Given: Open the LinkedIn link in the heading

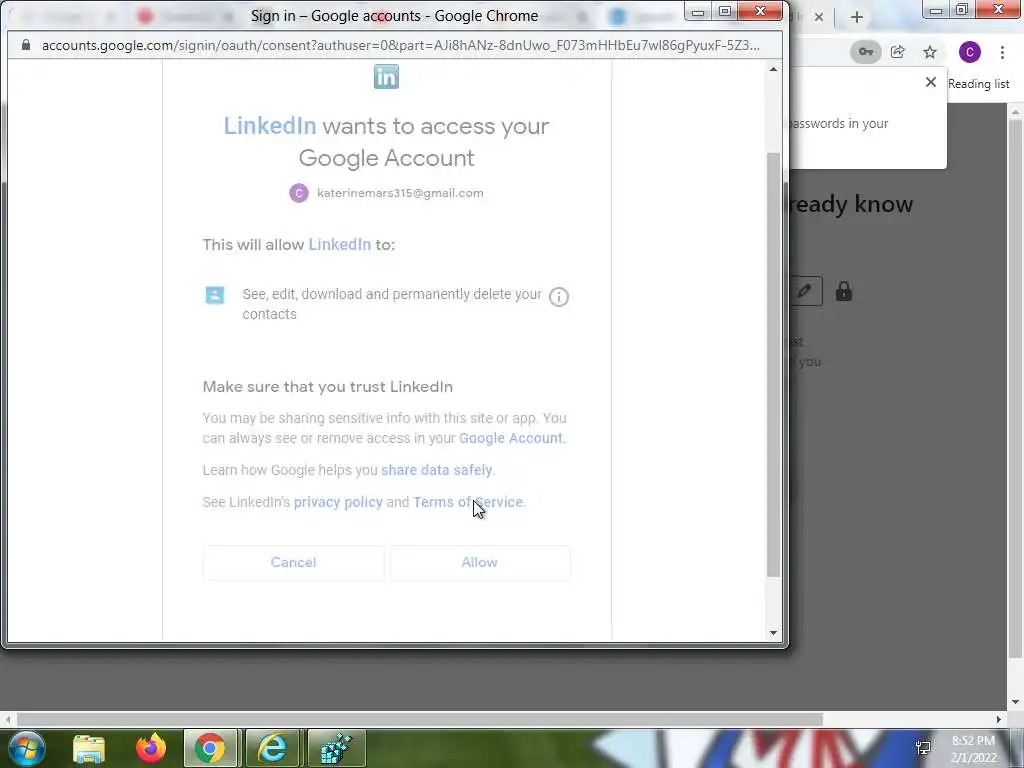Looking at the screenshot, I should [x=270, y=125].
